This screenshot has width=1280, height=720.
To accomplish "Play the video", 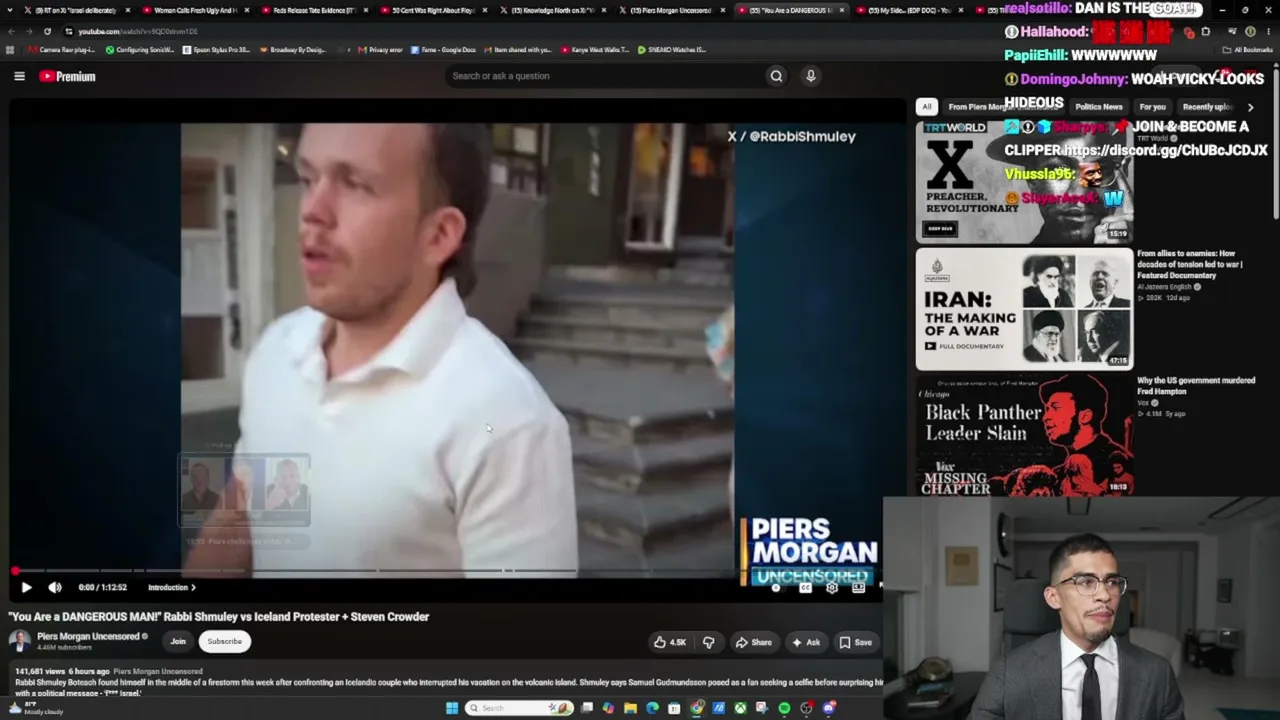I will [x=26, y=588].
